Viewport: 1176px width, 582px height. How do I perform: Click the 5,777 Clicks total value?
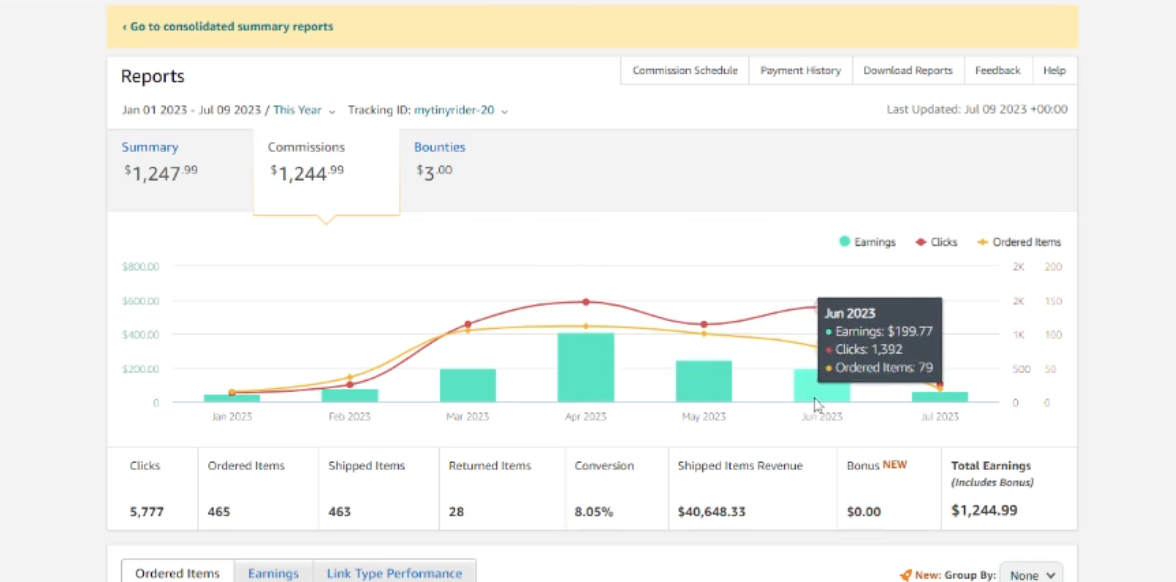pyautogui.click(x=146, y=512)
